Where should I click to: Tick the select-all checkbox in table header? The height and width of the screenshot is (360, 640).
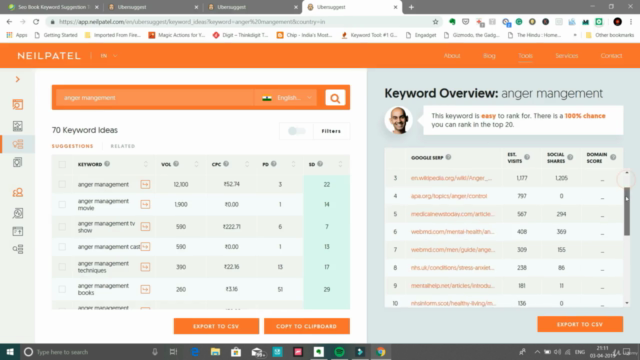62,164
